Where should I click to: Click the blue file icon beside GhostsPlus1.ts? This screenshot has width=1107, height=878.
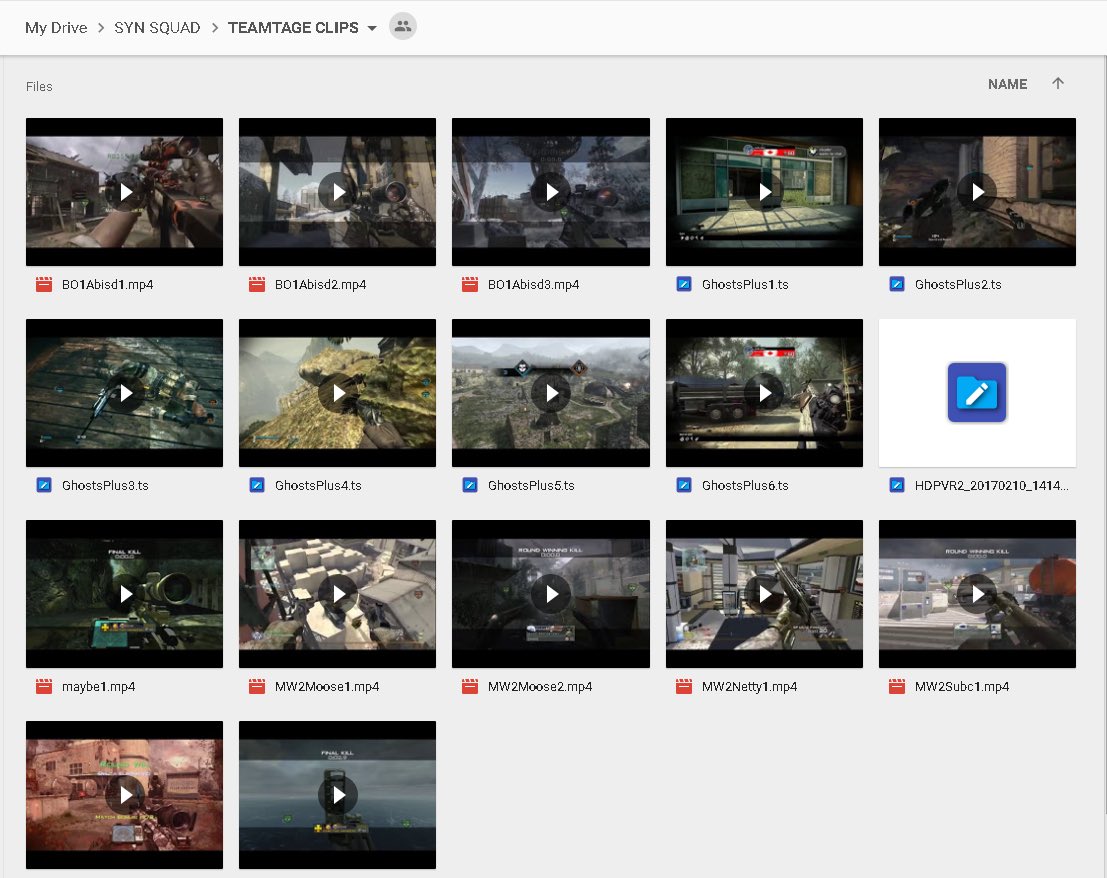(684, 284)
